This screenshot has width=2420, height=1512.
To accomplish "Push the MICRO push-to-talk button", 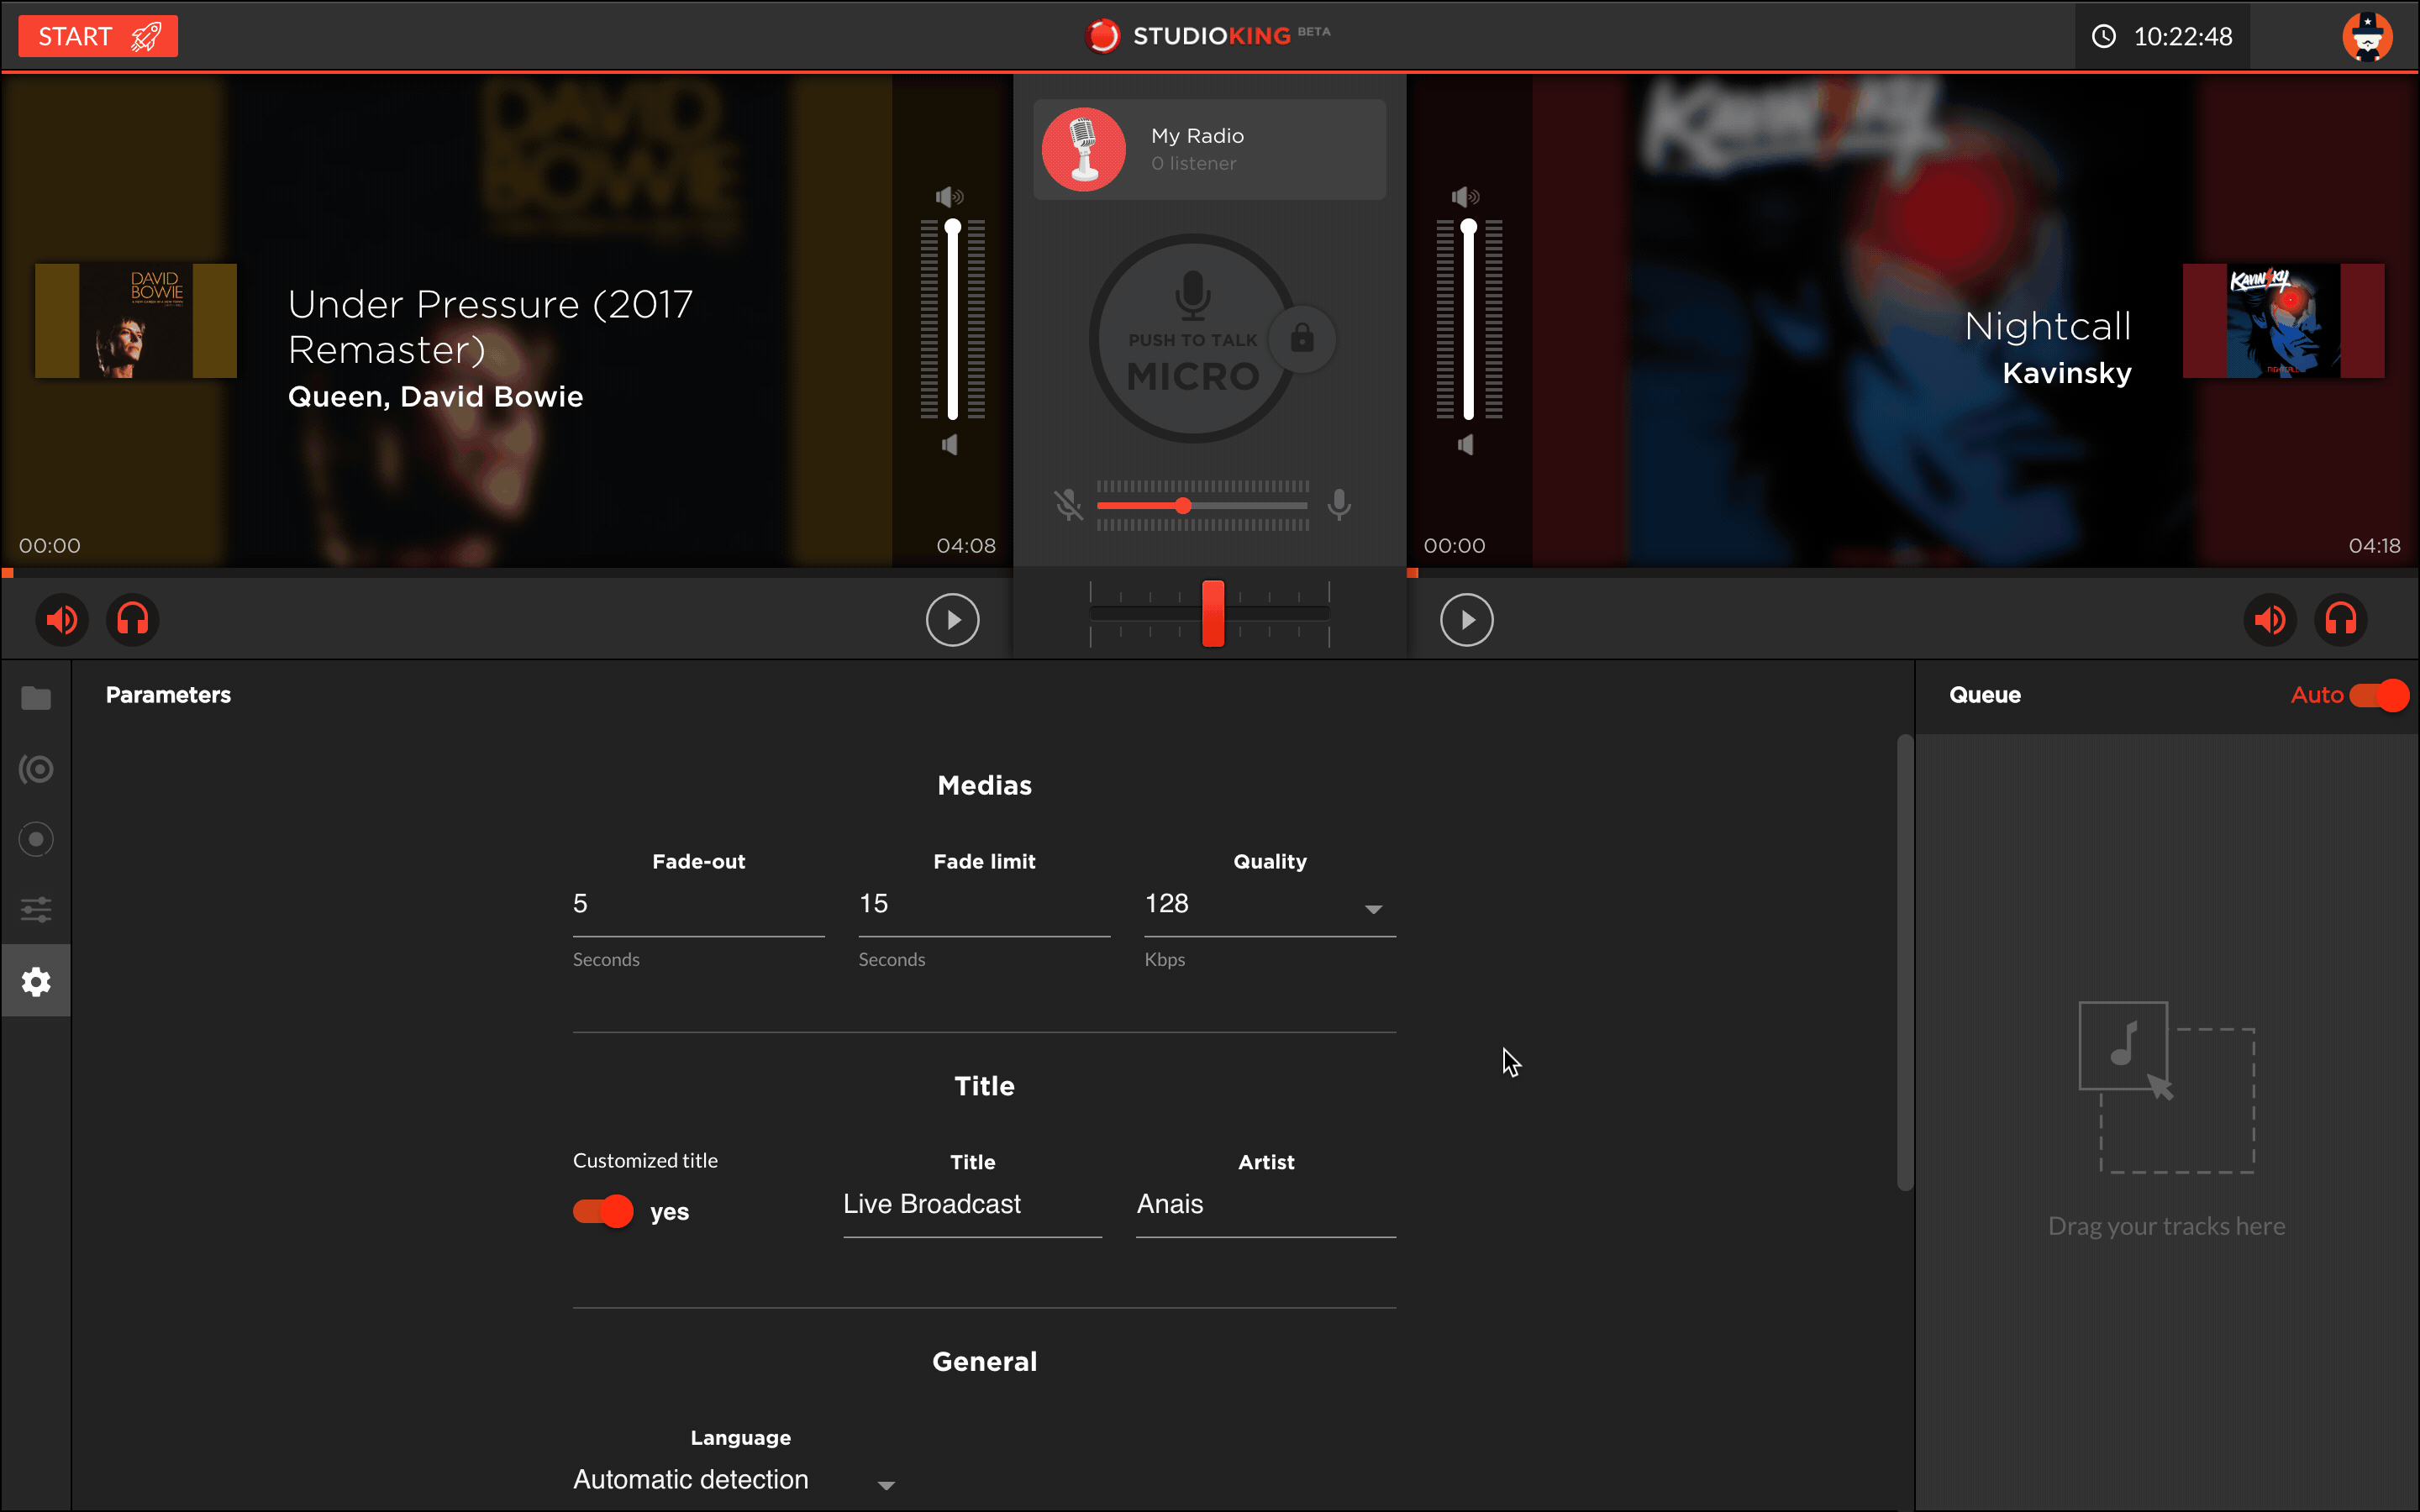I will pos(1192,339).
